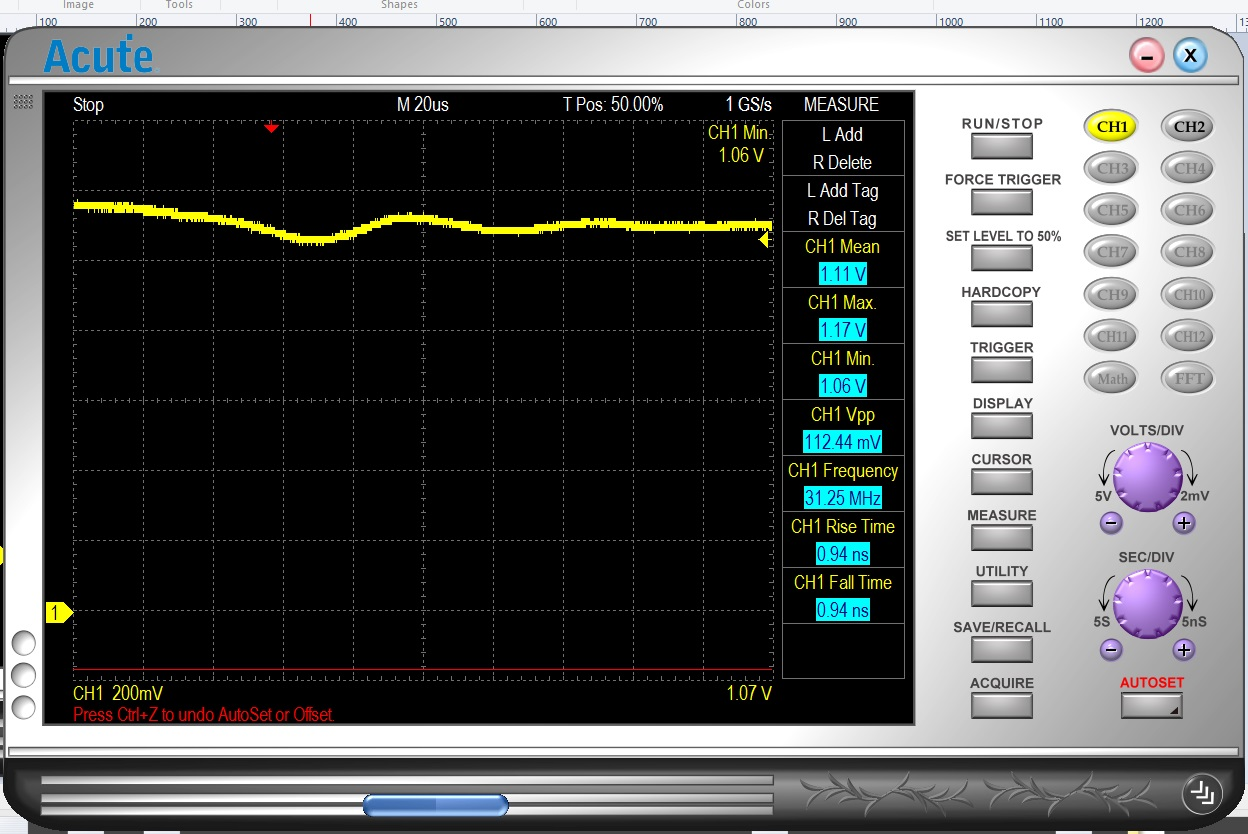Enable channel CH5
The width and height of the screenshot is (1248, 834).
click(1112, 211)
